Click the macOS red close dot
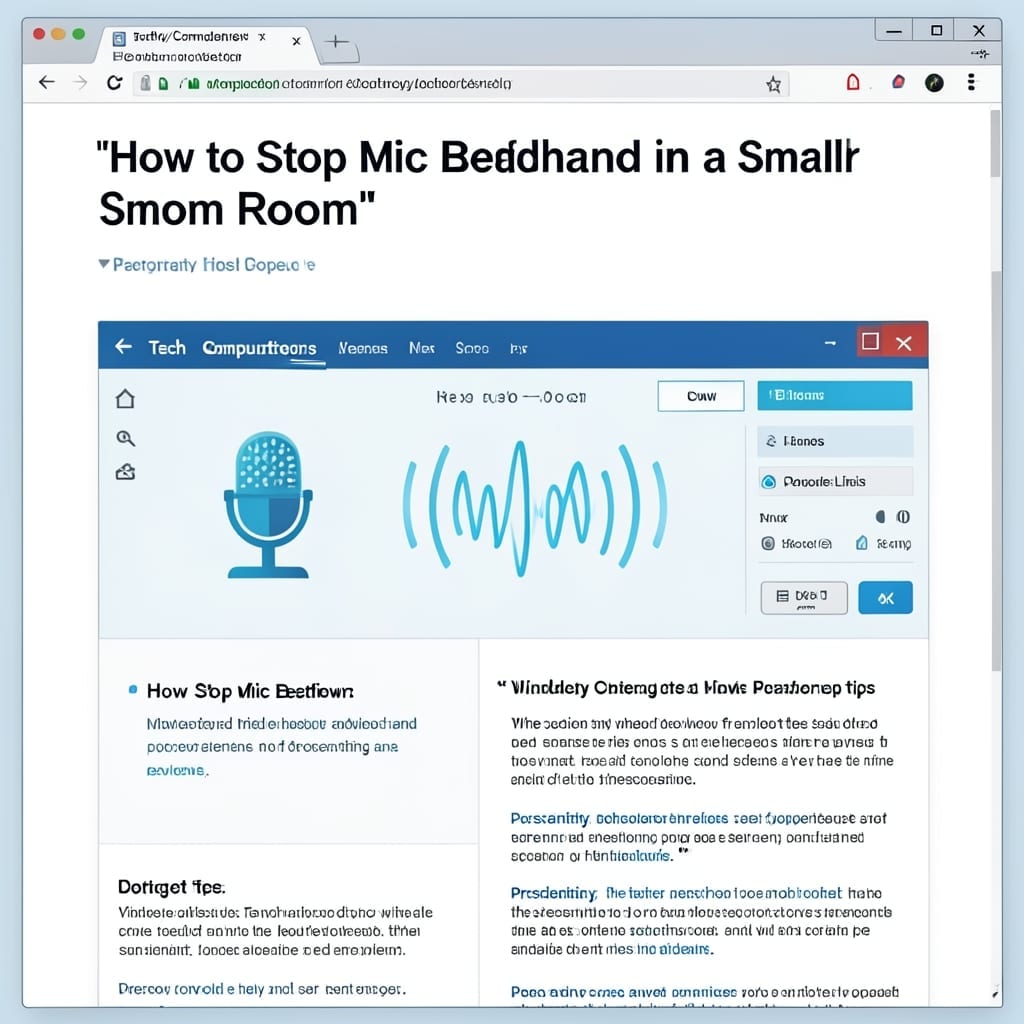The height and width of the screenshot is (1024, 1024). click(39, 34)
